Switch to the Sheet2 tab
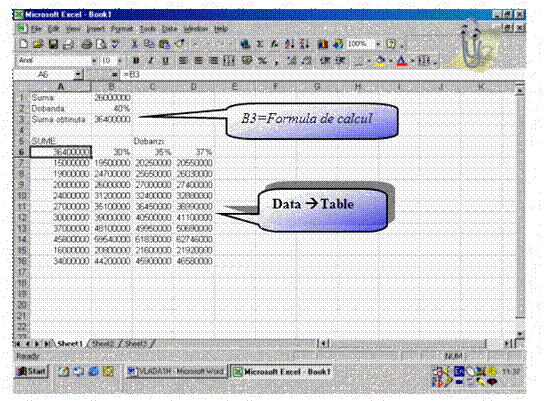Image resolution: width=544 pixels, height=401 pixels. click(103, 344)
